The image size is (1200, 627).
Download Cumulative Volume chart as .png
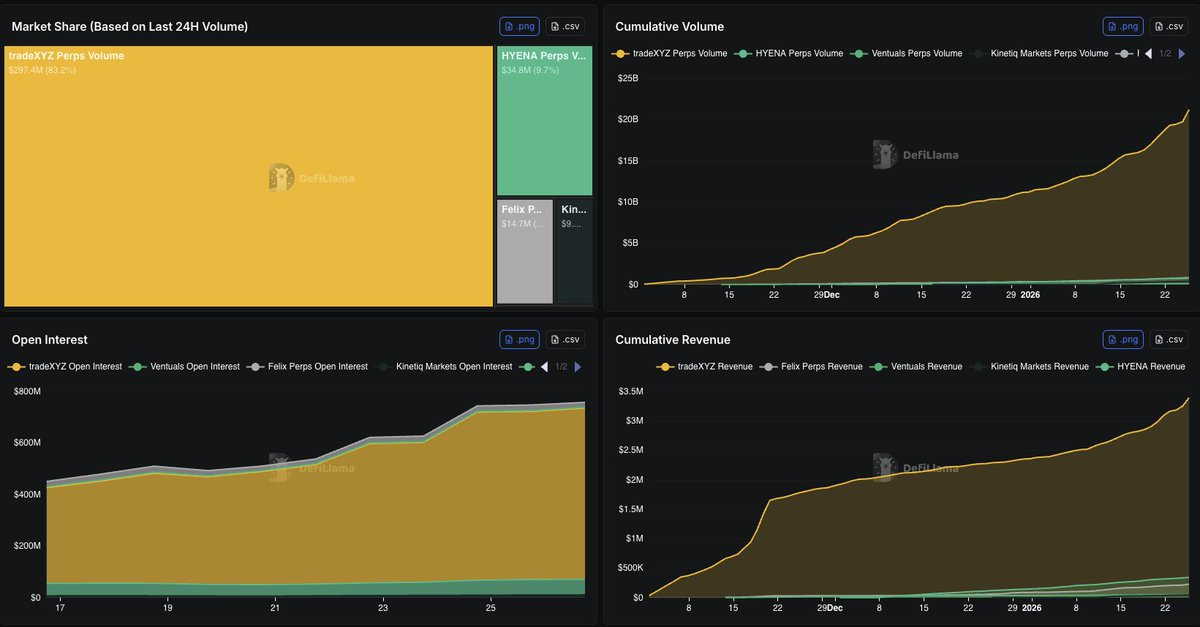click(x=1123, y=27)
